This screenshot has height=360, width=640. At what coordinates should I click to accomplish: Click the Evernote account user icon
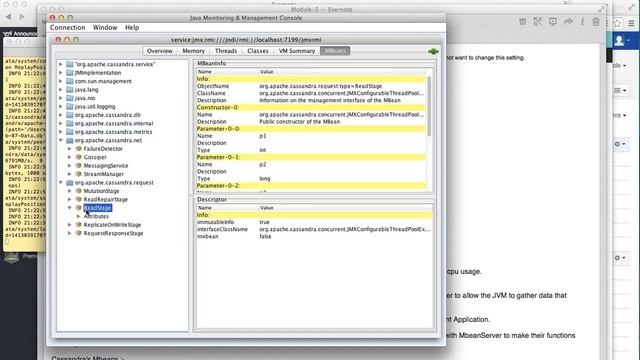click(620, 40)
